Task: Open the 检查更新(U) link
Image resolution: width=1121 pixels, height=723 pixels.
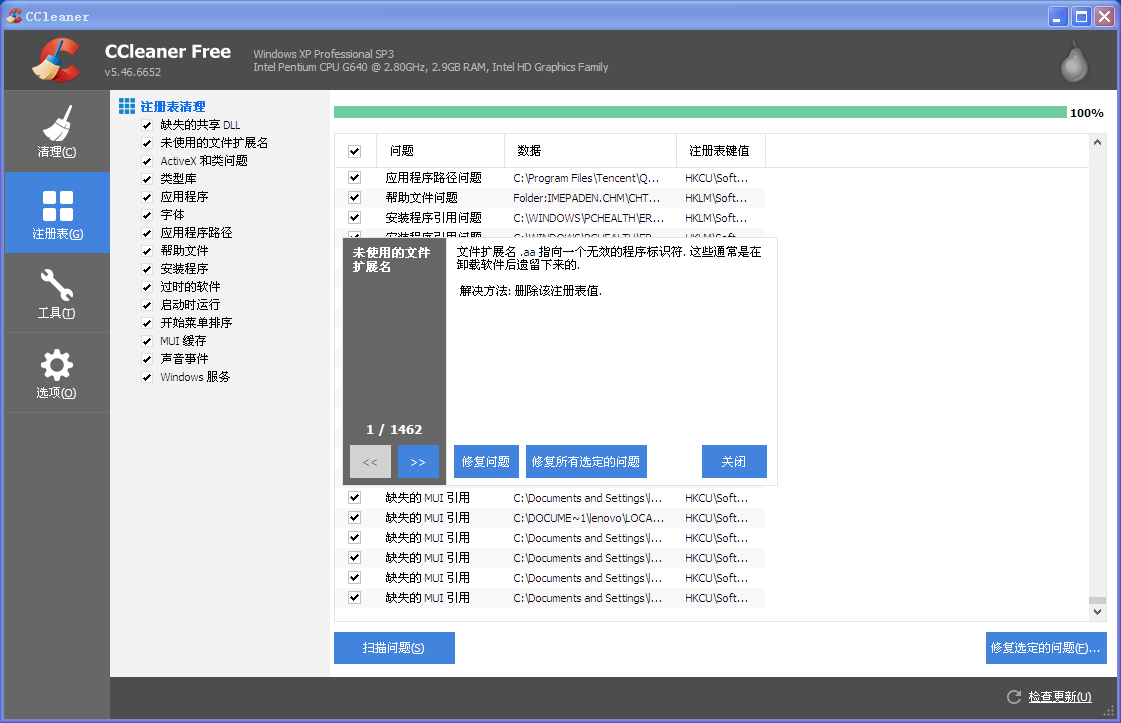Action: tap(1060, 697)
